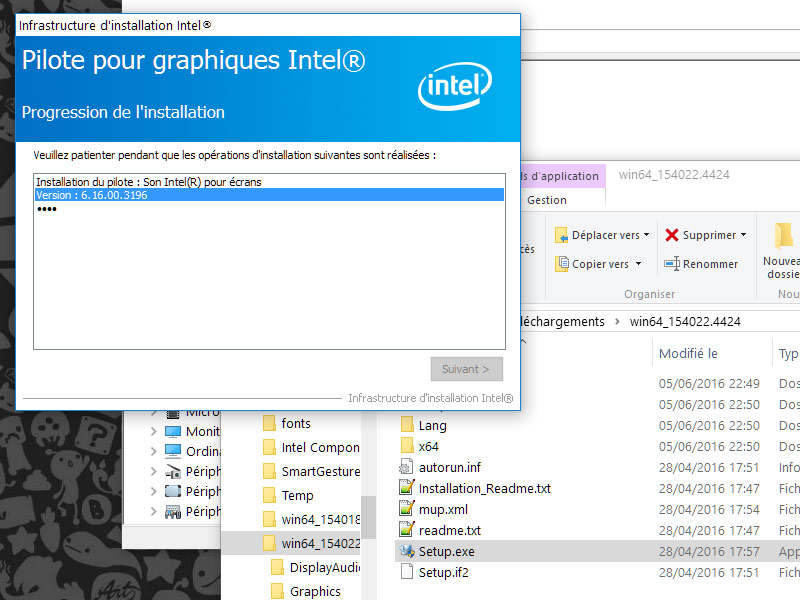Select the Version : 6.16.00.3196 row
This screenshot has height=600, width=800.
(x=269, y=195)
